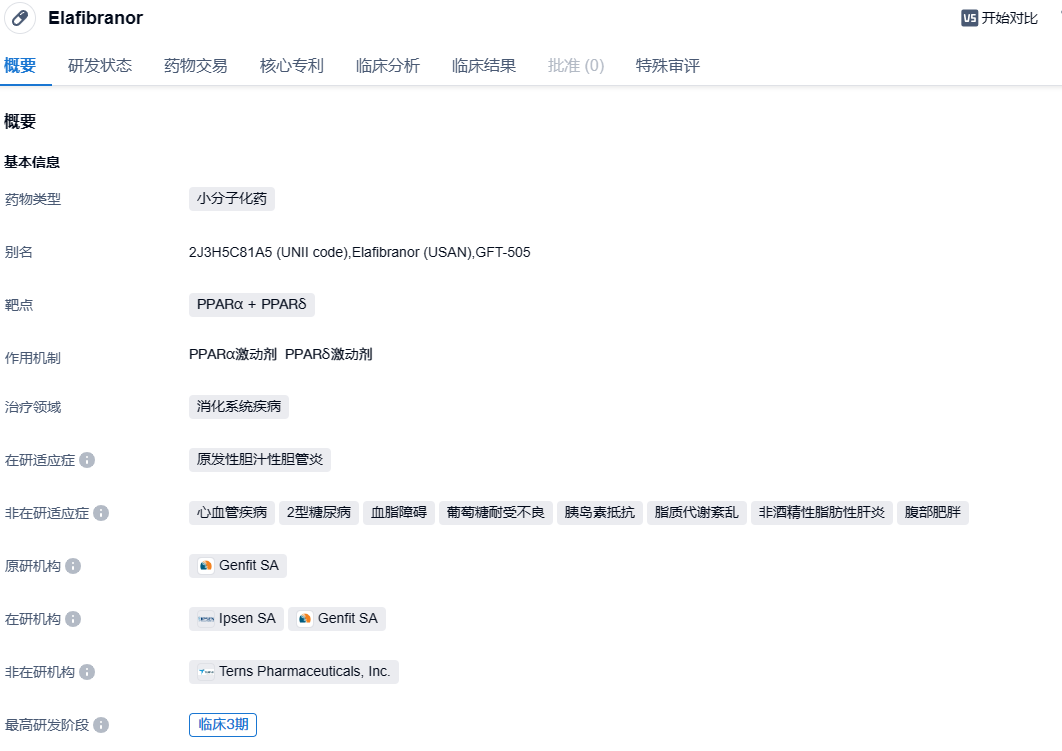
Task: Click info icon beside 原研机构
Action: click(x=73, y=566)
